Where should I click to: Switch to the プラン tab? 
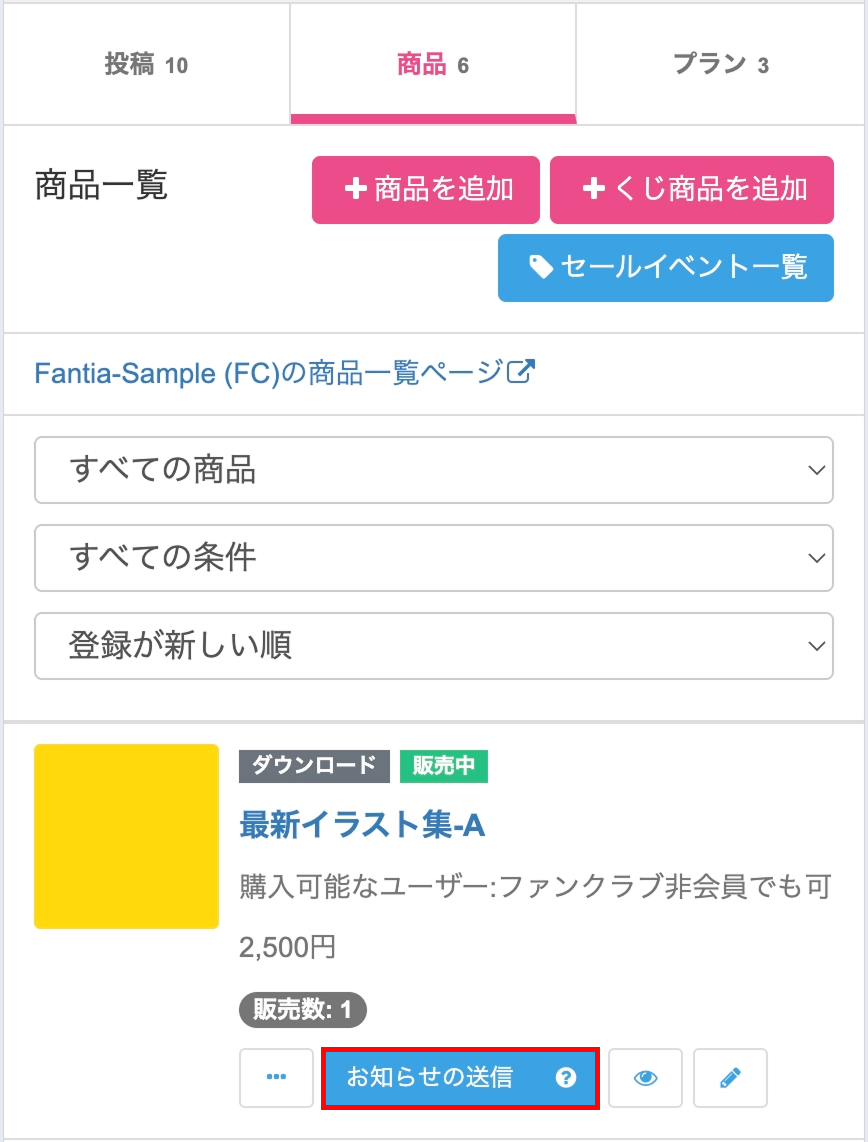pos(720,65)
